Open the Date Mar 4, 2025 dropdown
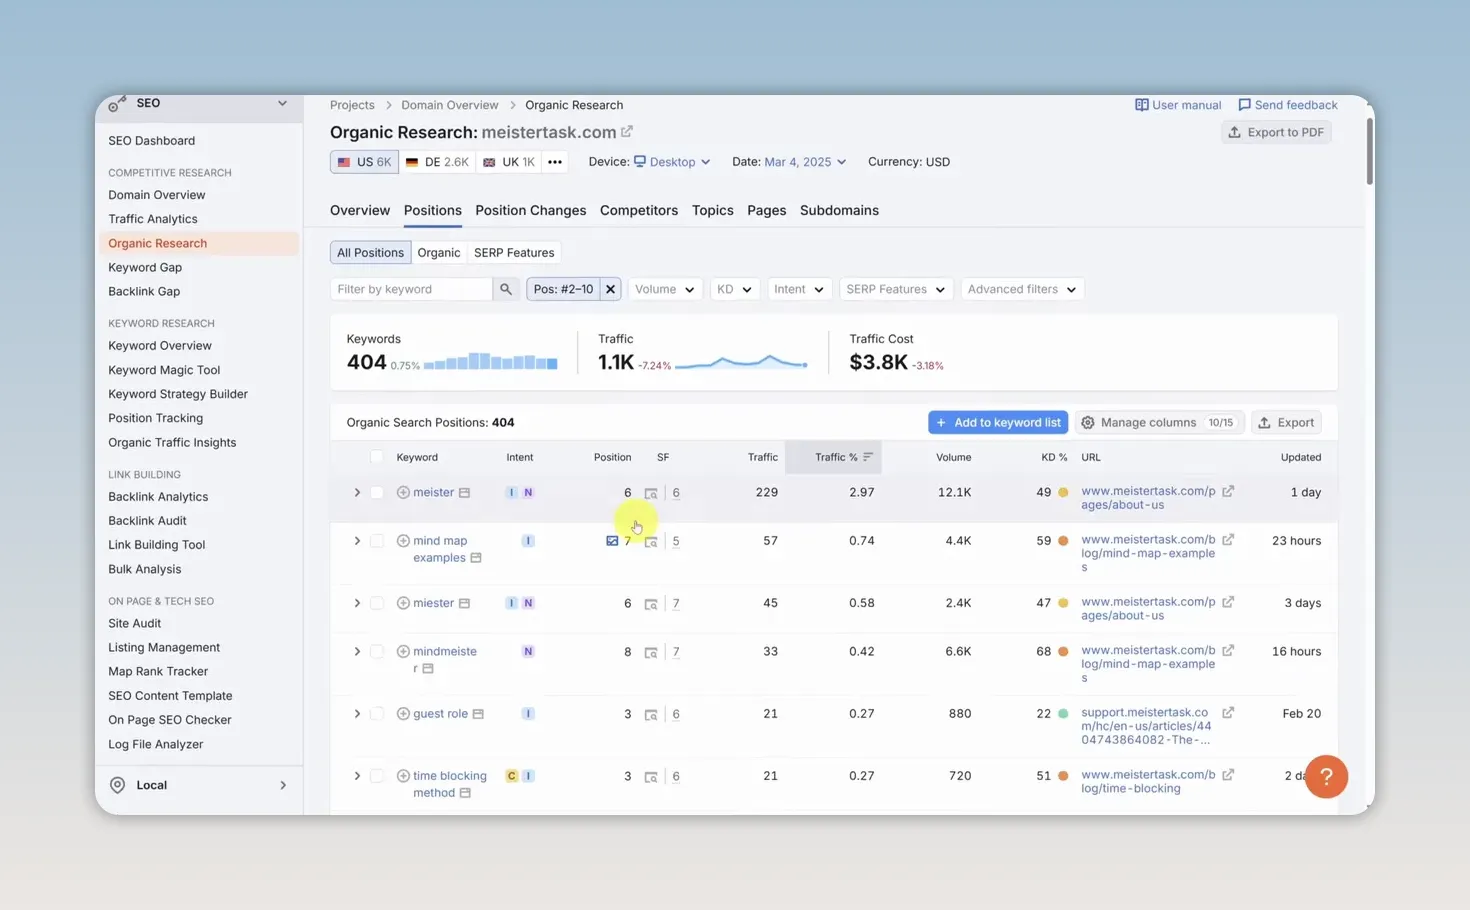Viewport: 1470px width, 910px height. tap(805, 162)
